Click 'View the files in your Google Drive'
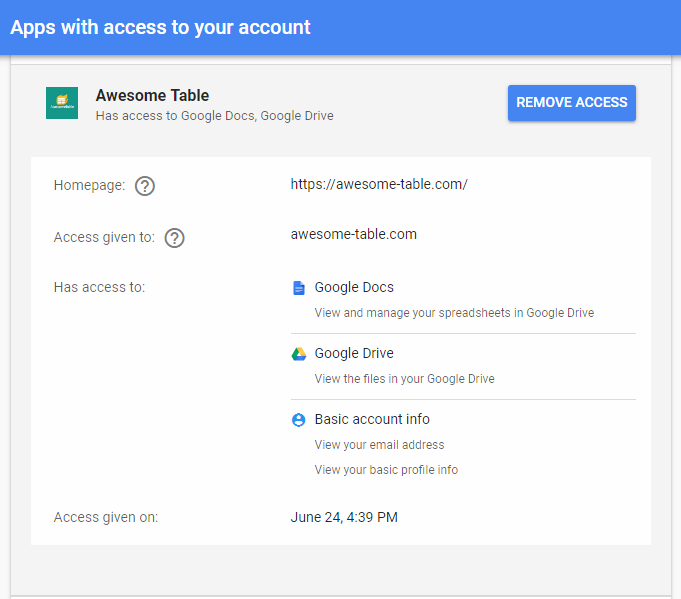681x599 pixels. [404, 379]
